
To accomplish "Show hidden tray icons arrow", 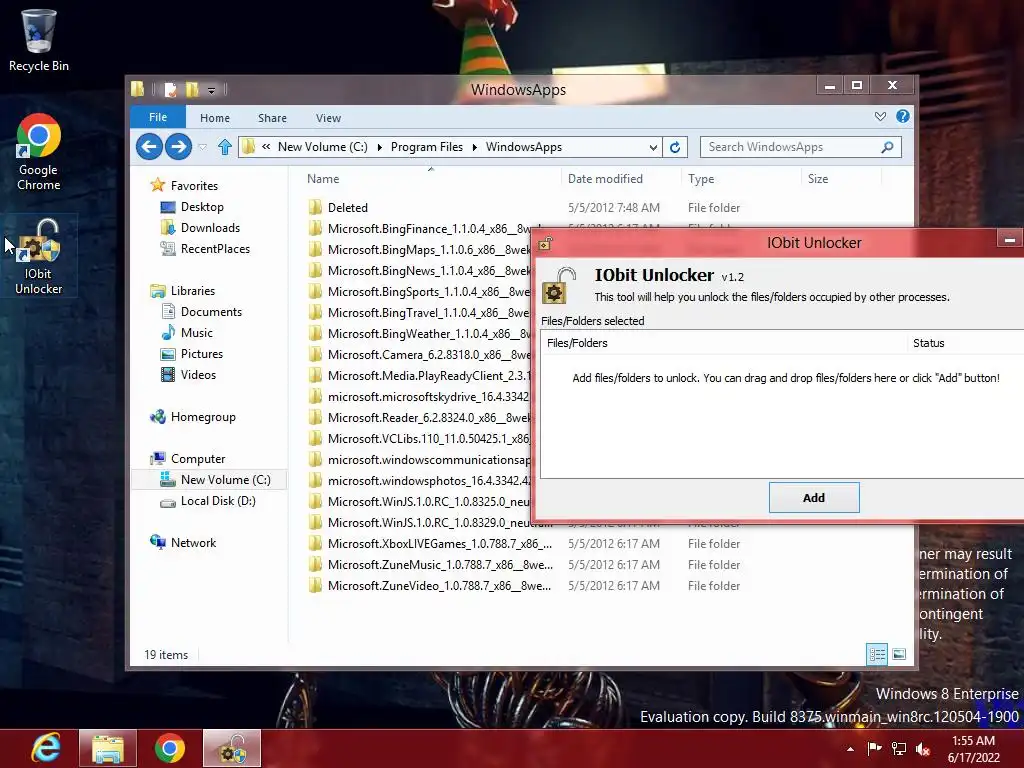I will pos(850,749).
